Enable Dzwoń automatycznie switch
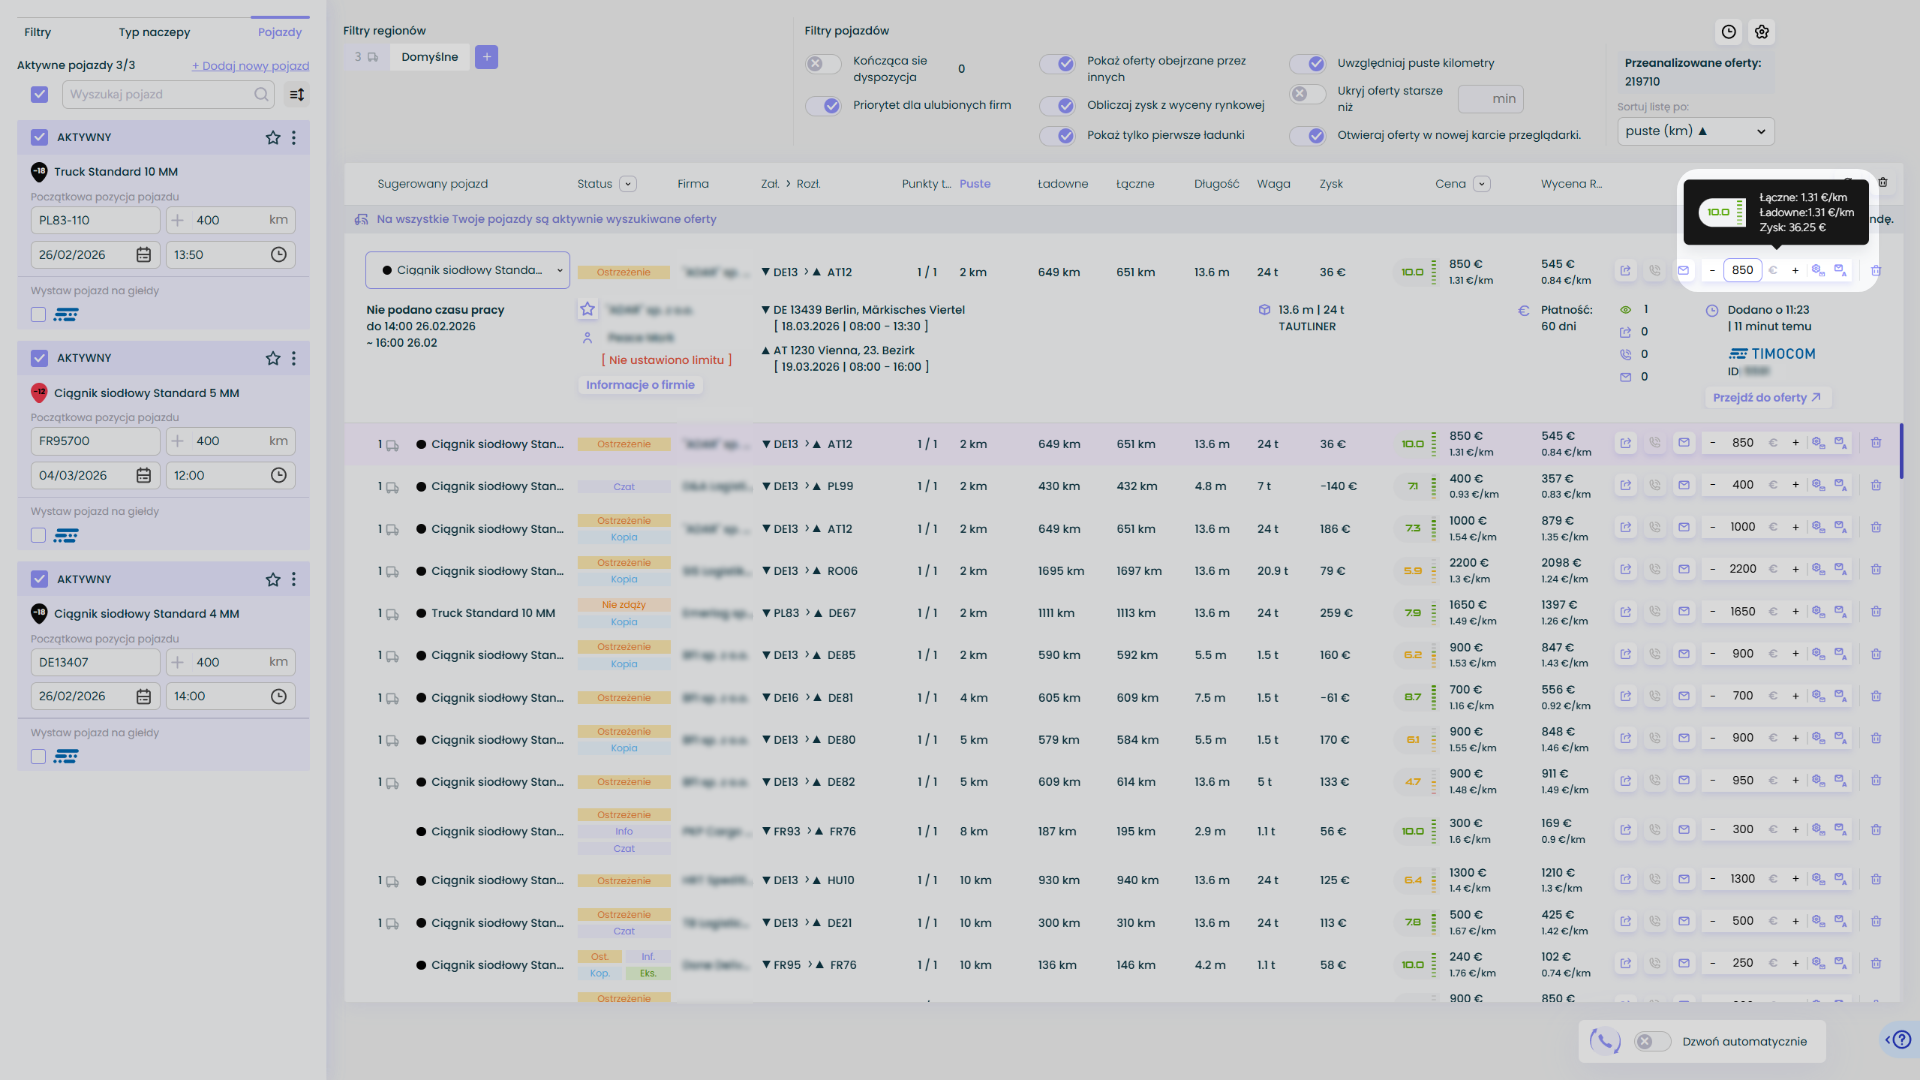Viewport: 1920px width, 1080px height. coord(1652,1042)
